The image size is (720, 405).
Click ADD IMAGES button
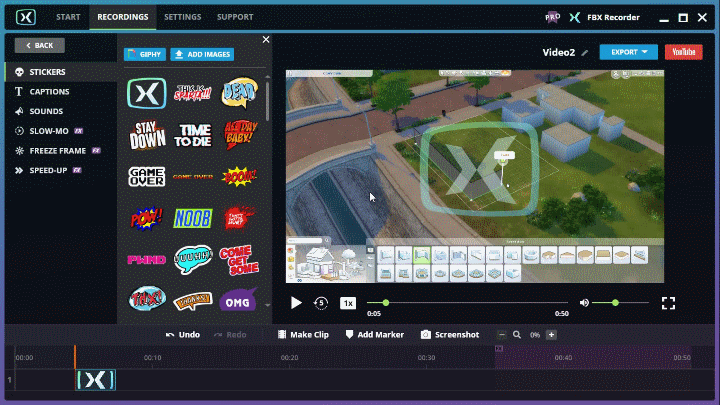(202, 54)
